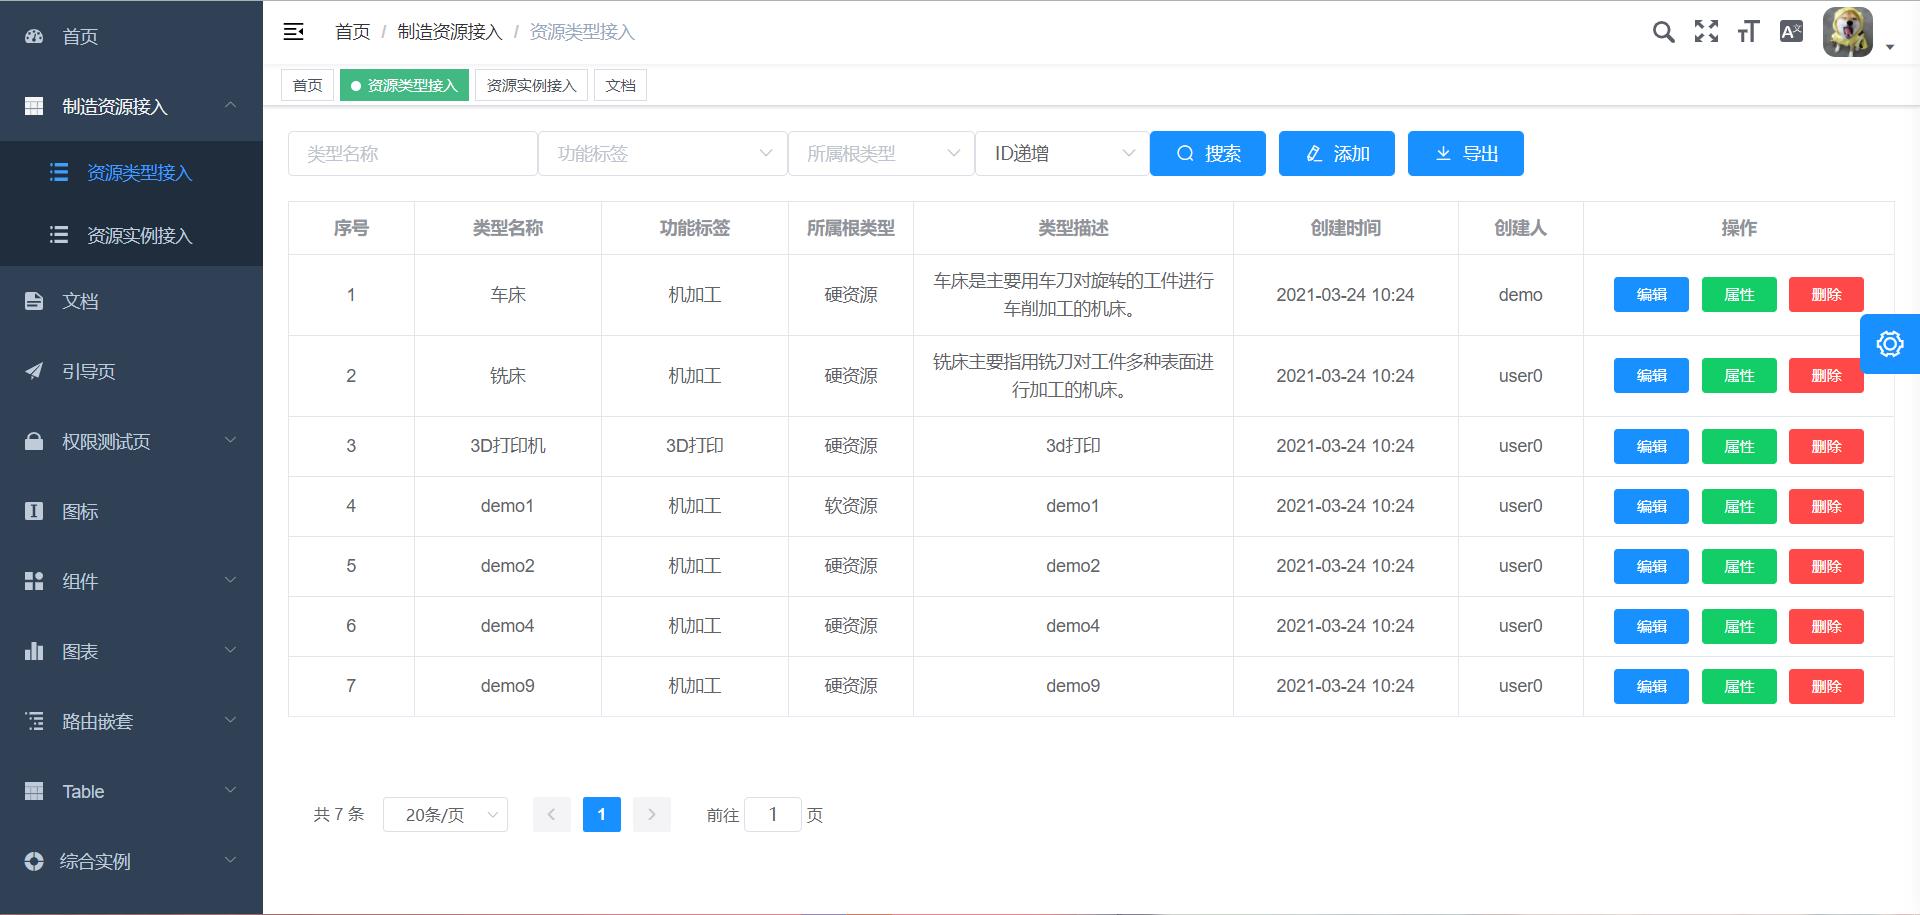Go to 首页 dashboard in sidebar
This screenshot has height=915, width=1920.
tap(80, 37)
